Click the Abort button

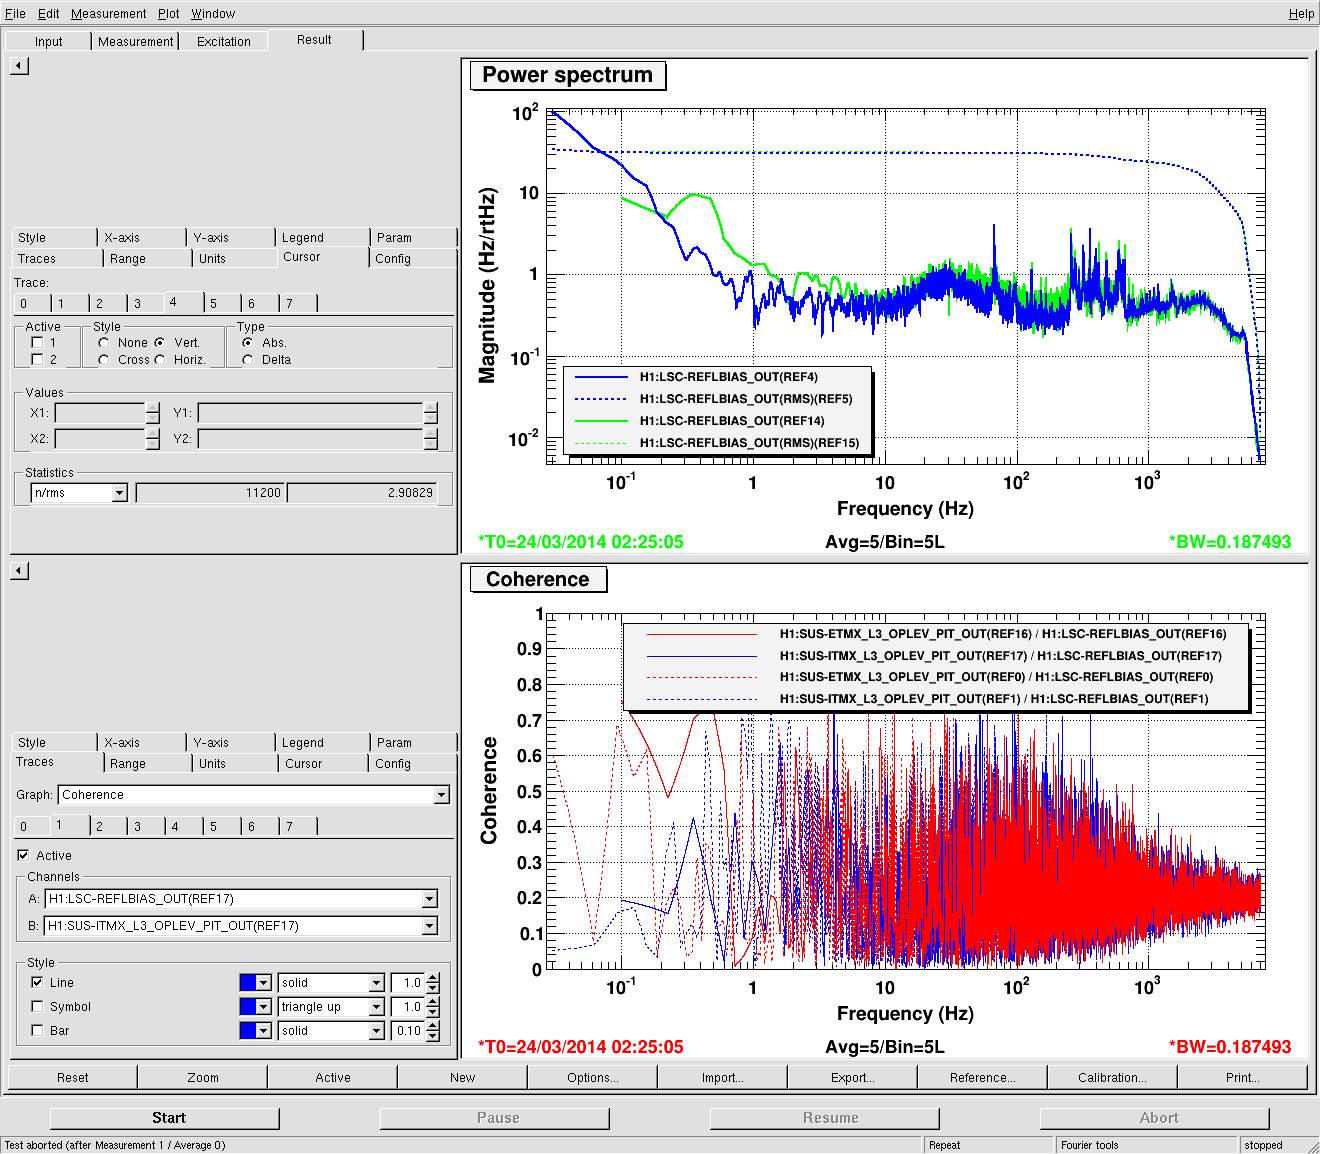[1155, 1118]
